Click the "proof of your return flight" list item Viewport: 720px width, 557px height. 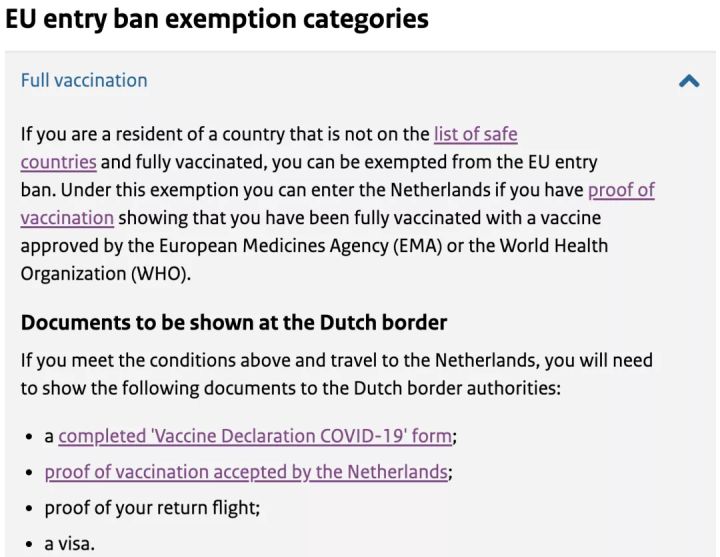(x=152, y=508)
